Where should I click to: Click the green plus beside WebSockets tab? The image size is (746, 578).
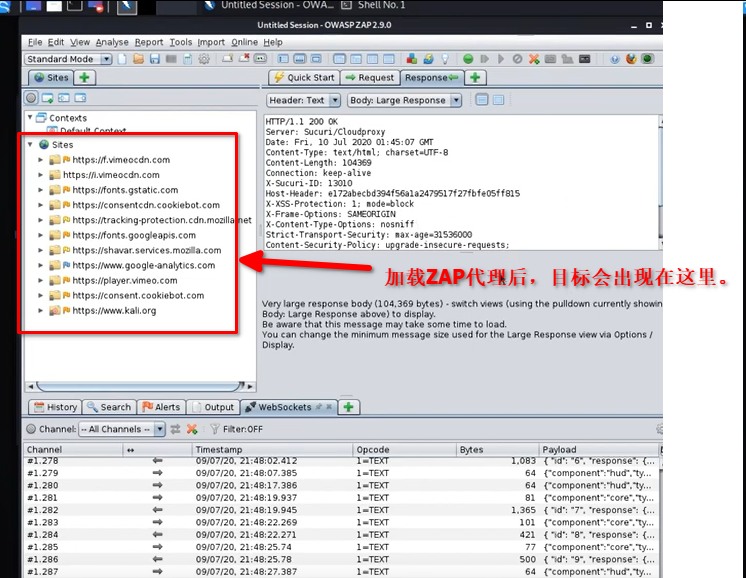coord(349,407)
